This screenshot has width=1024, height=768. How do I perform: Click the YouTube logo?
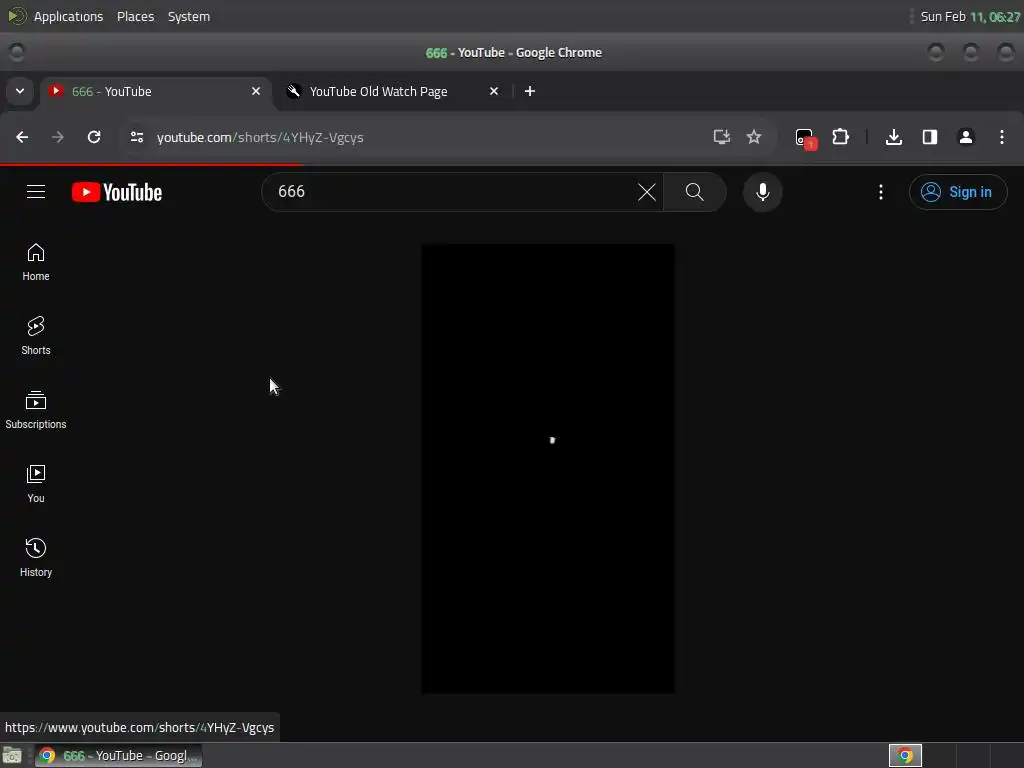click(x=117, y=192)
